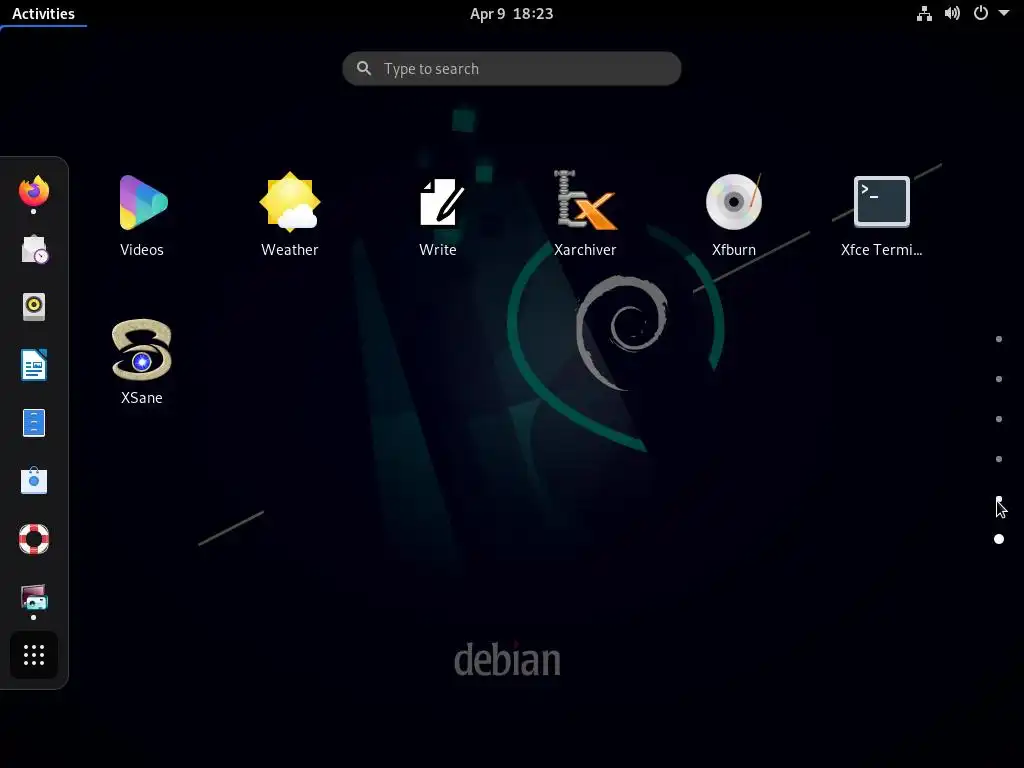Go to the first app grid page dot
The image size is (1024, 768).
point(999,339)
